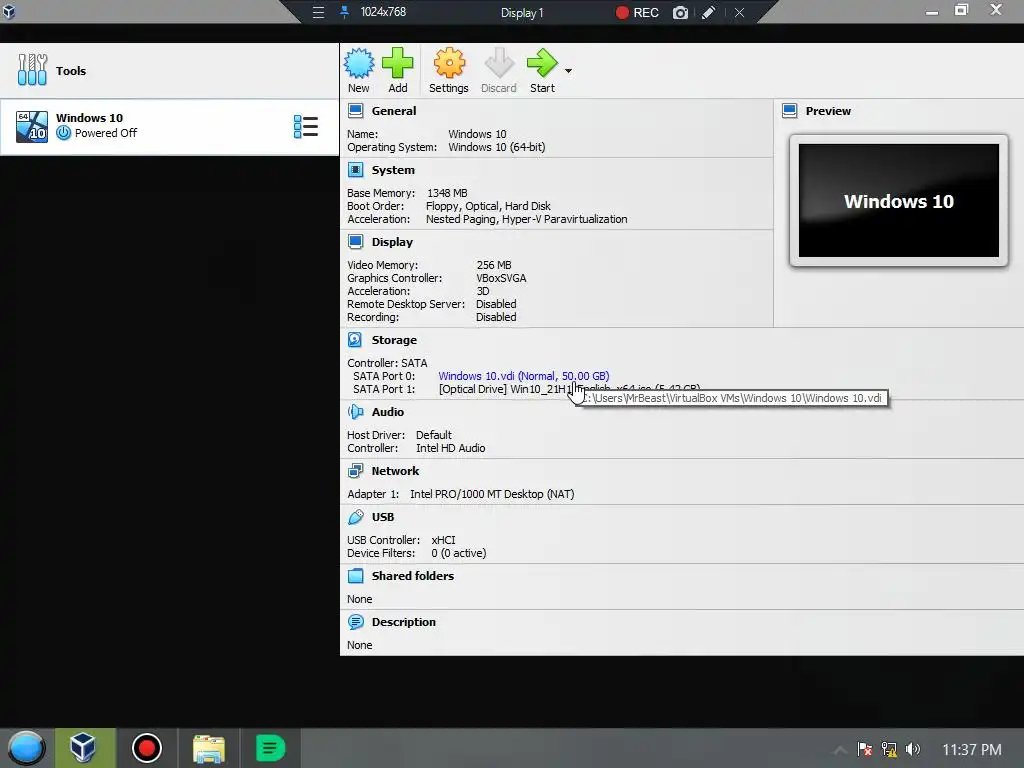Screen dimensions: 1024x768
Task: Start the VM with green arrow
Action: tap(542, 63)
